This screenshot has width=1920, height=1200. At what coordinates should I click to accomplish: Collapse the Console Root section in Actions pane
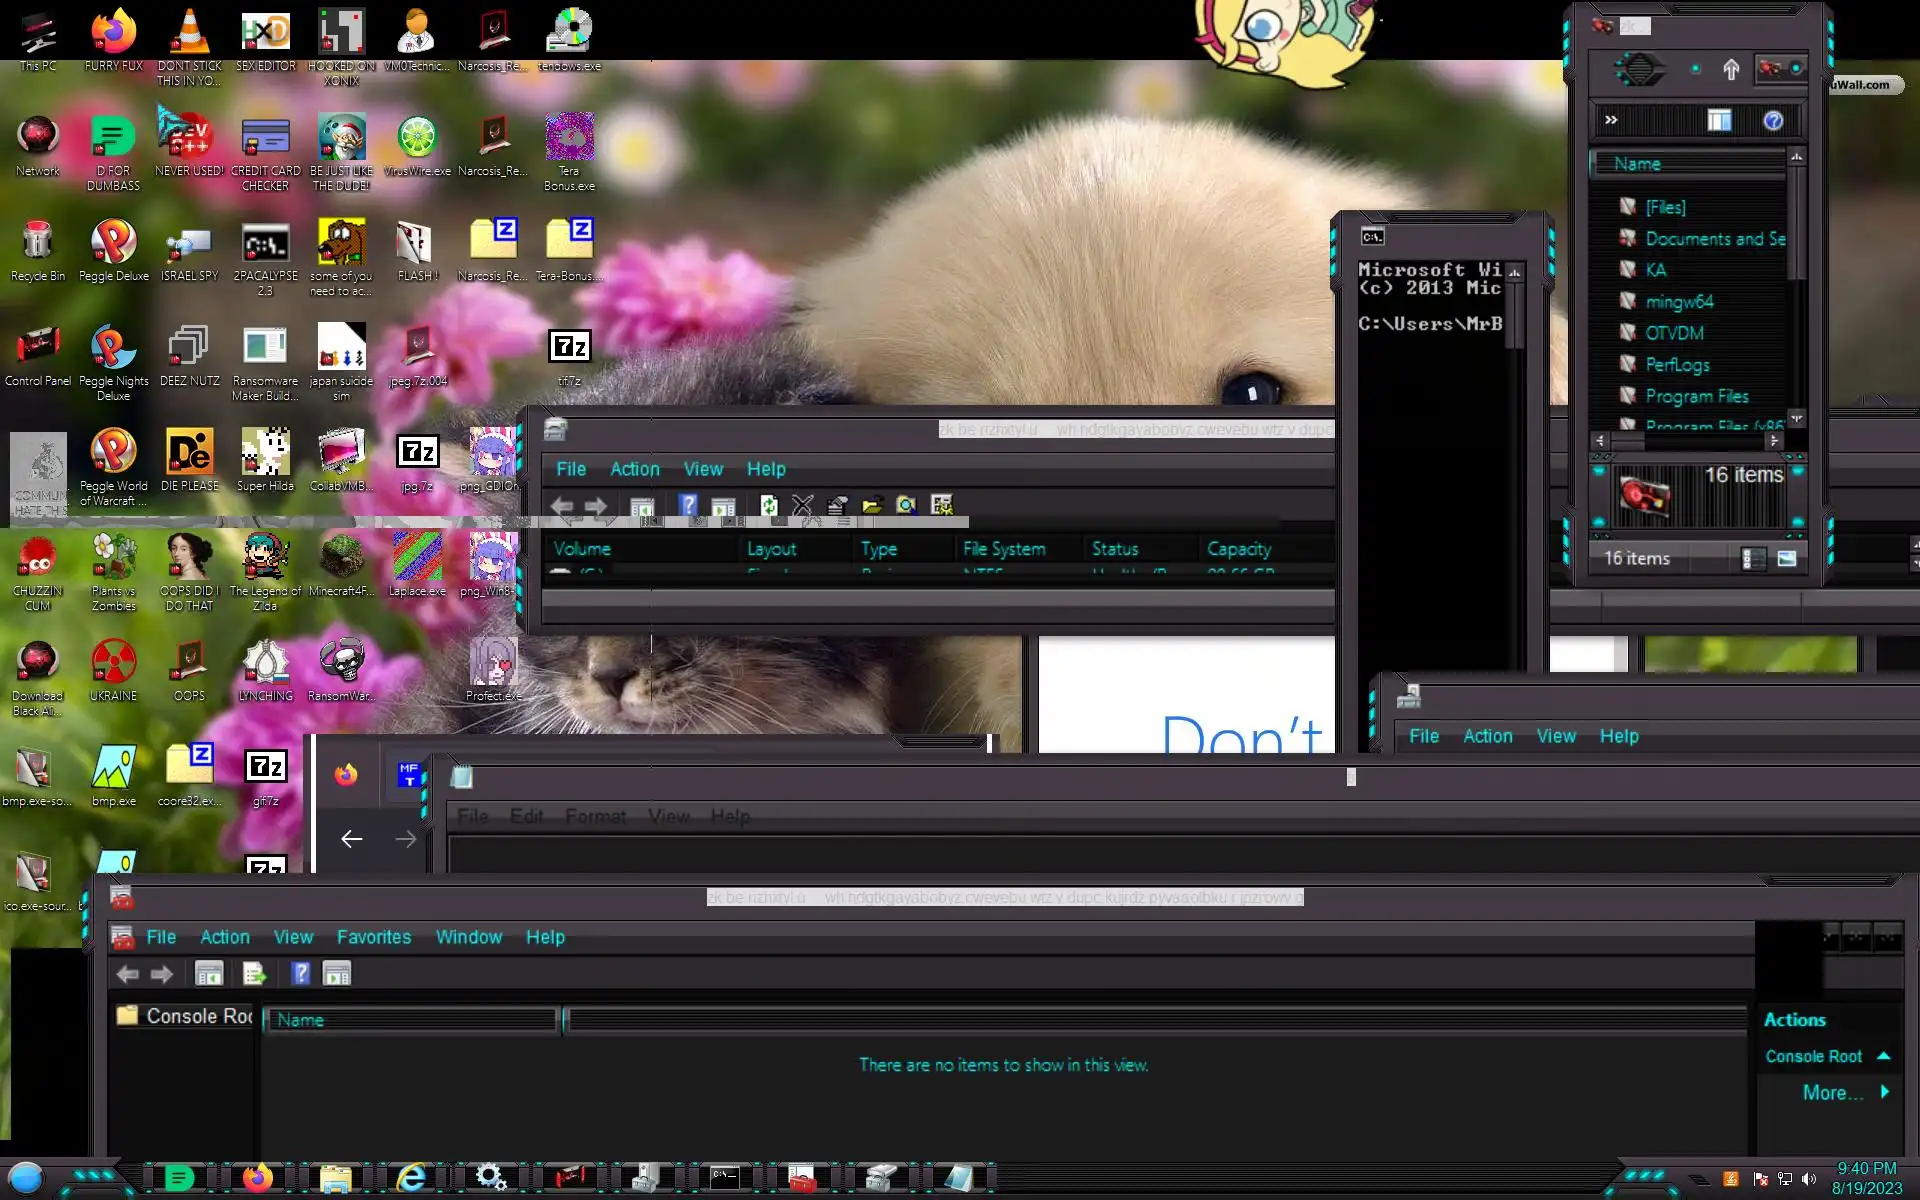(x=1884, y=1056)
